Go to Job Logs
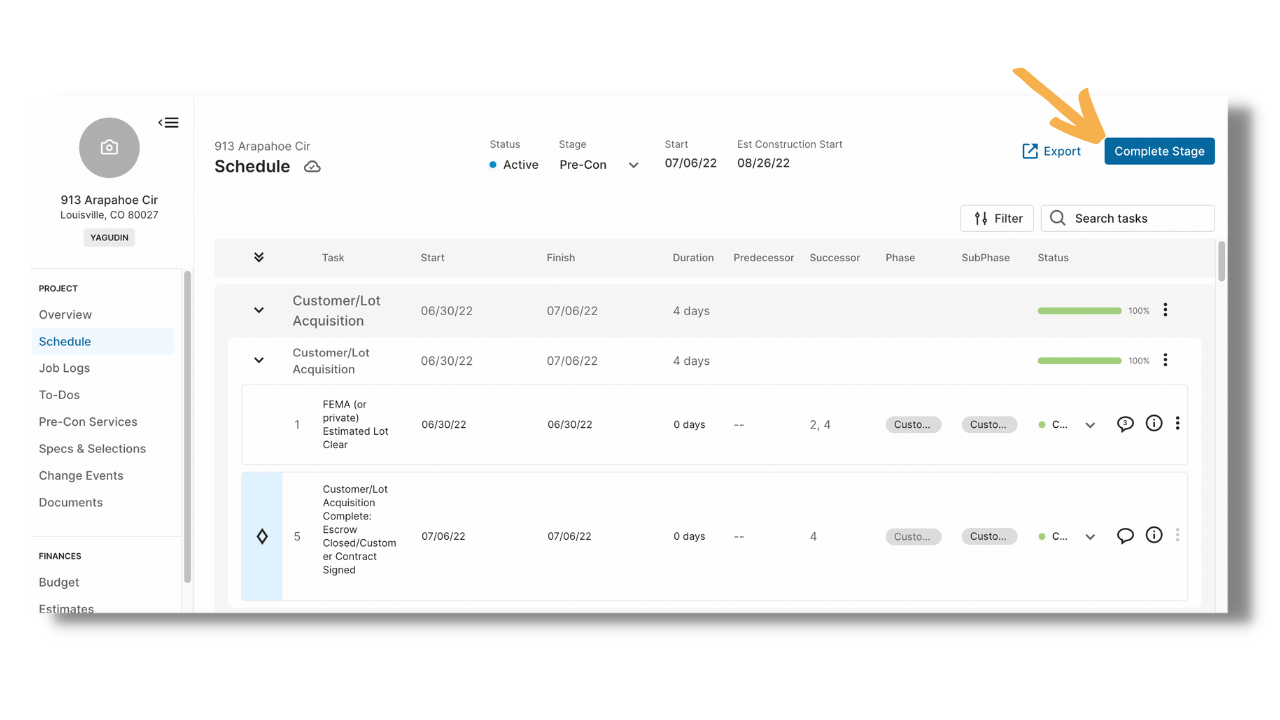This screenshot has height=720, width=1280. point(64,368)
